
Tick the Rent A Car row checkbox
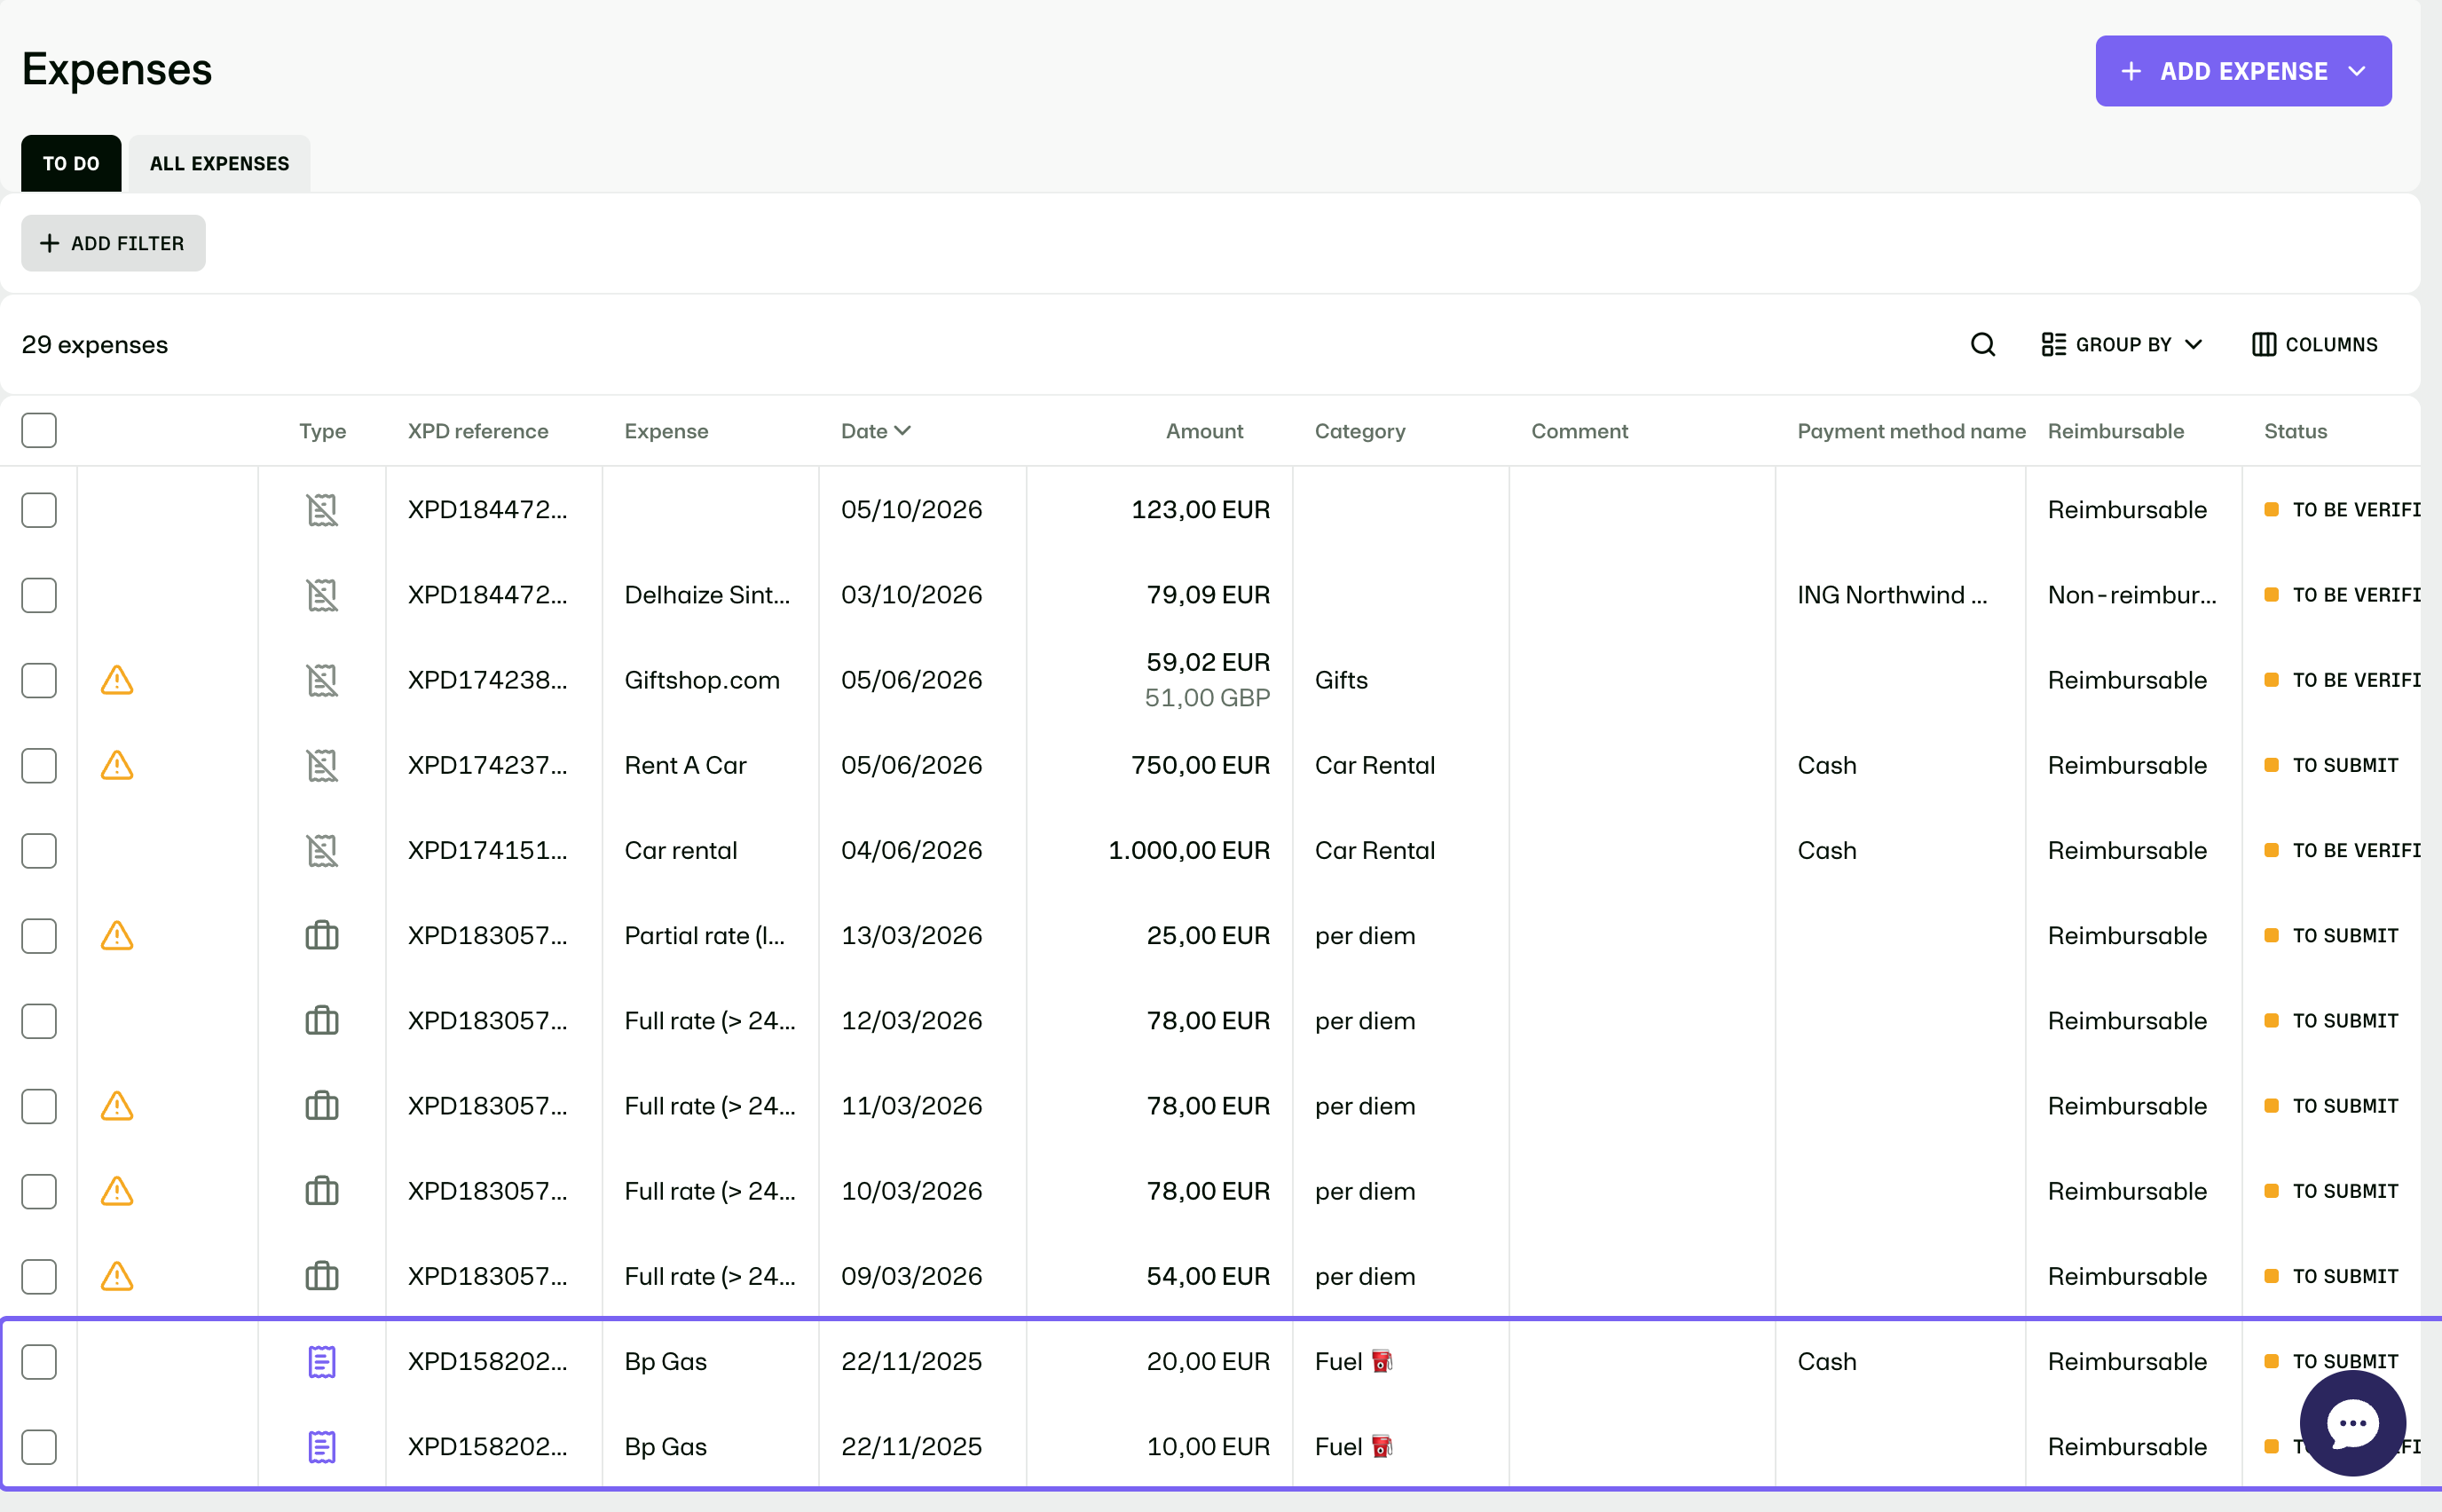[x=39, y=765]
